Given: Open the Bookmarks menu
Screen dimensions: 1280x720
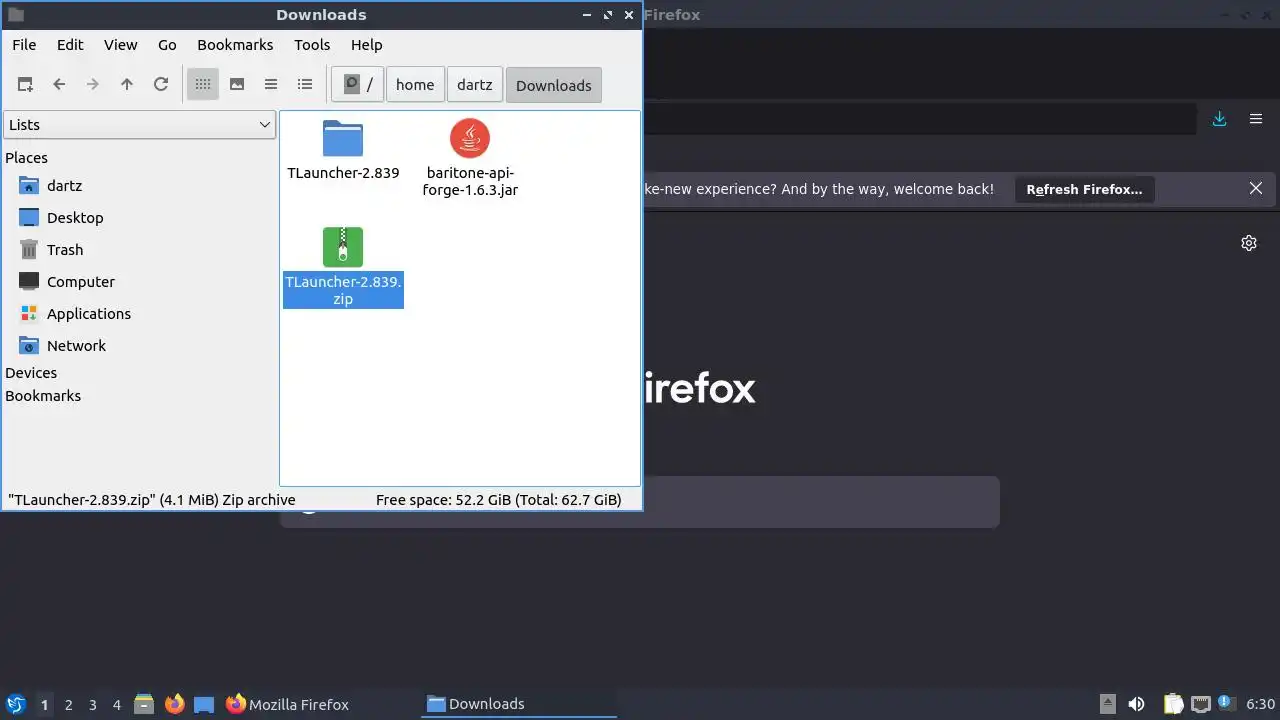Looking at the screenshot, I should click(235, 45).
